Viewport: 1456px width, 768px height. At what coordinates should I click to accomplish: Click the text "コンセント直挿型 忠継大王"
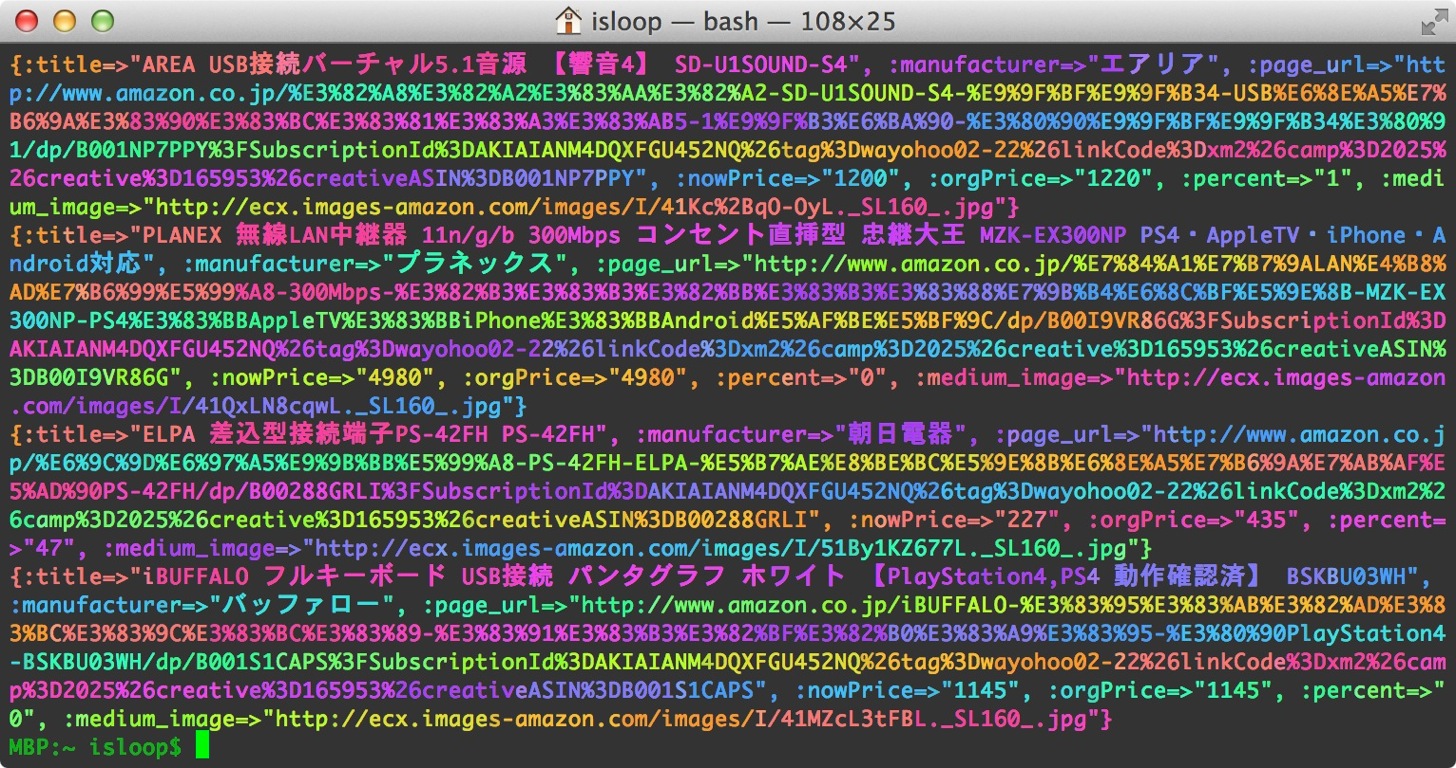pyautogui.click(x=800, y=236)
